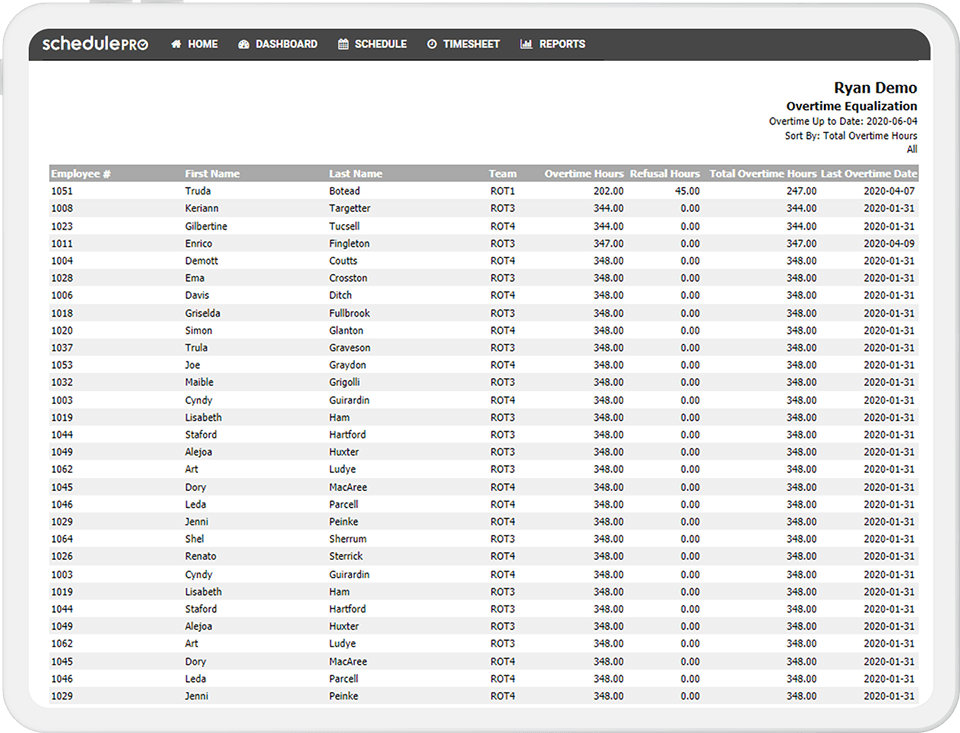Click last name Tucsell
Screen dimensions: 960x733
point(344,226)
